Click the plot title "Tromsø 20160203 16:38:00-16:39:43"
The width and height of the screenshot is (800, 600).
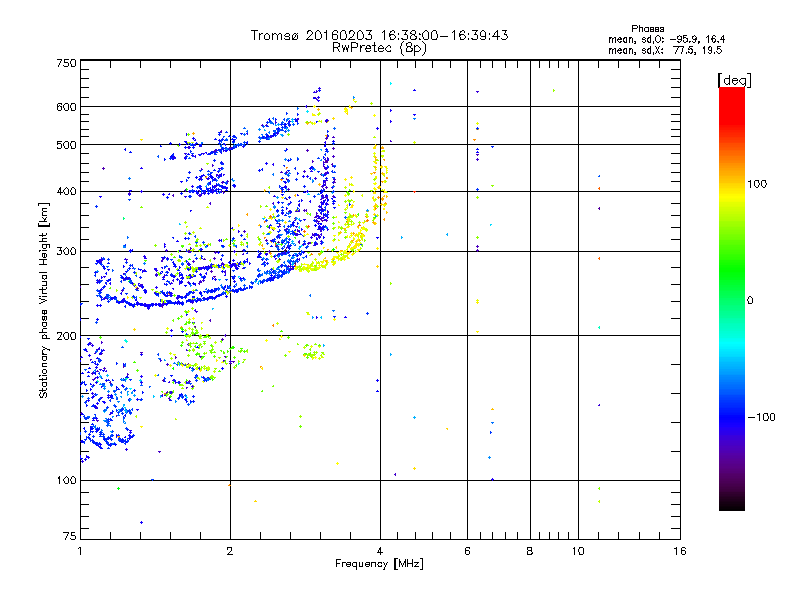pyautogui.click(x=379, y=35)
